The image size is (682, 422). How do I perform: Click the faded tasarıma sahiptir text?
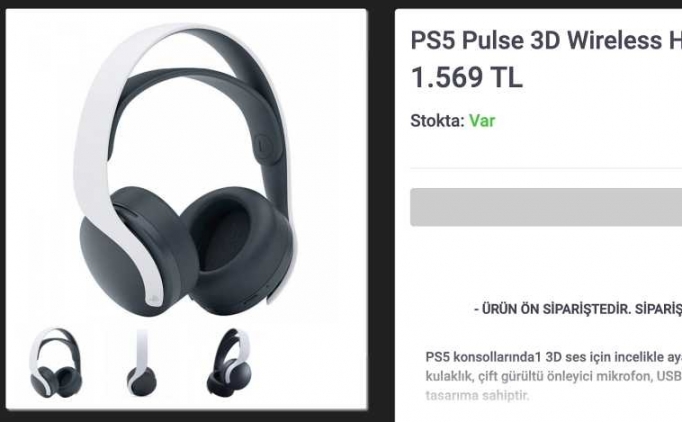coord(477,395)
